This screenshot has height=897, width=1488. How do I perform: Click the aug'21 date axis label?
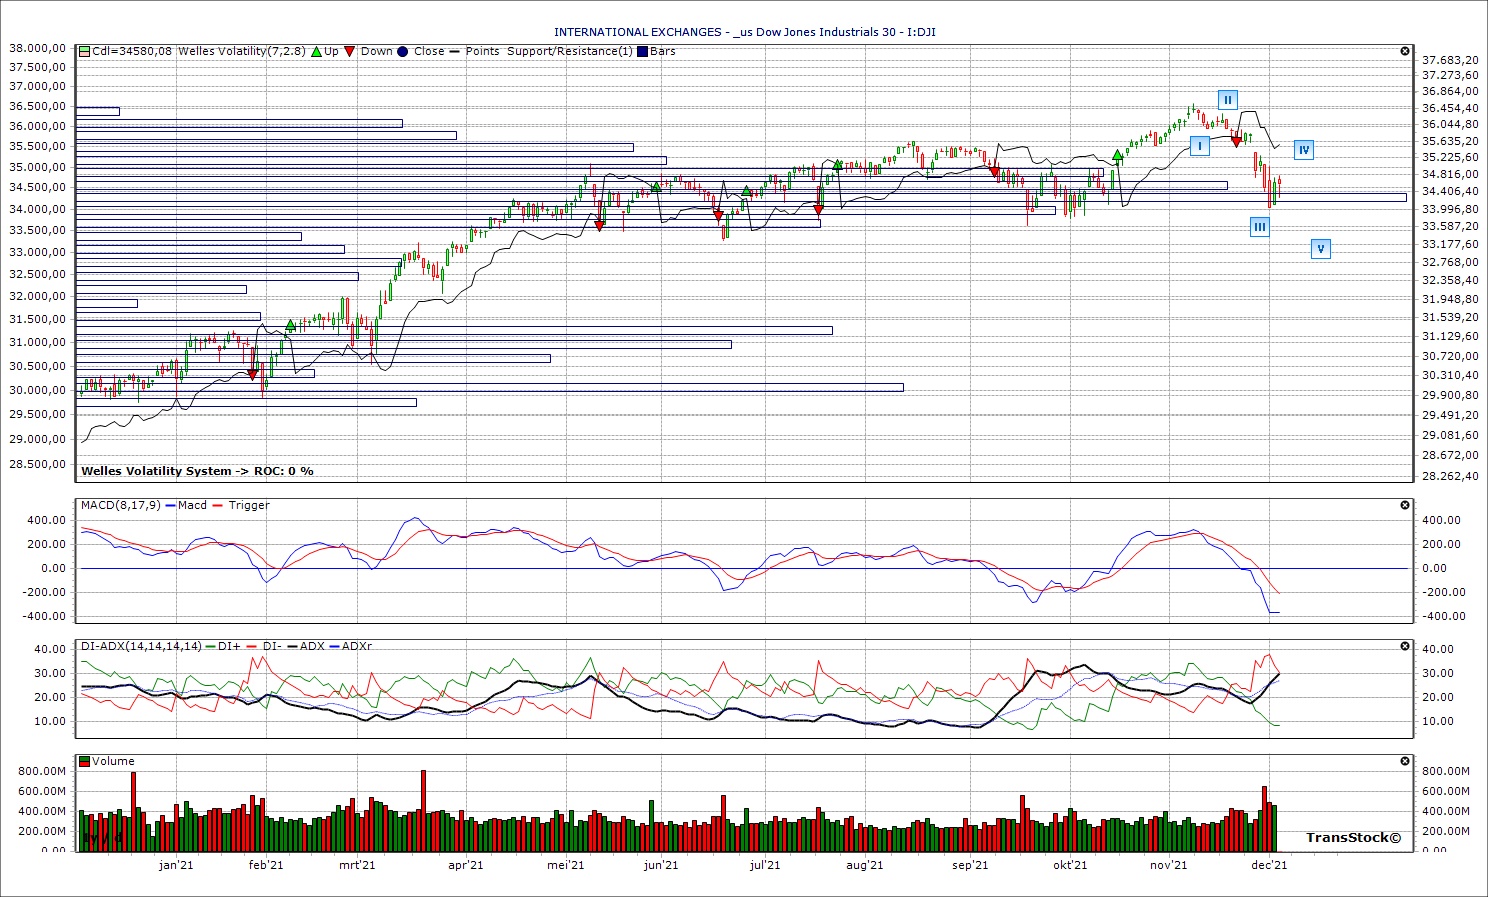865,865
